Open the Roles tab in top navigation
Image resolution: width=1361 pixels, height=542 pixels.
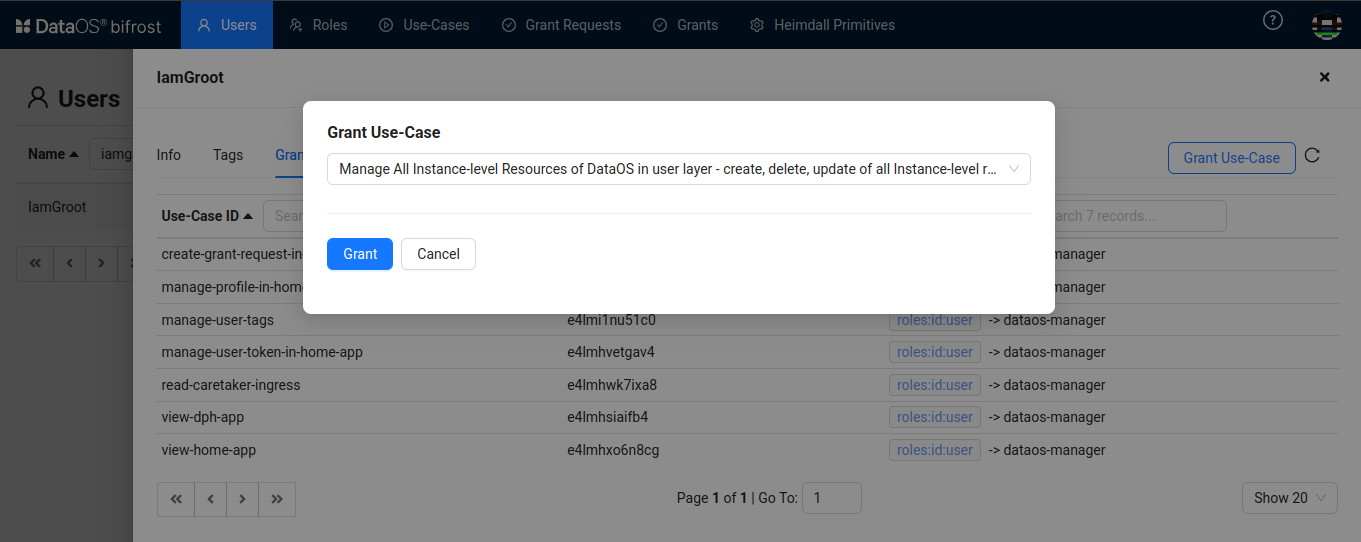pos(318,25)
